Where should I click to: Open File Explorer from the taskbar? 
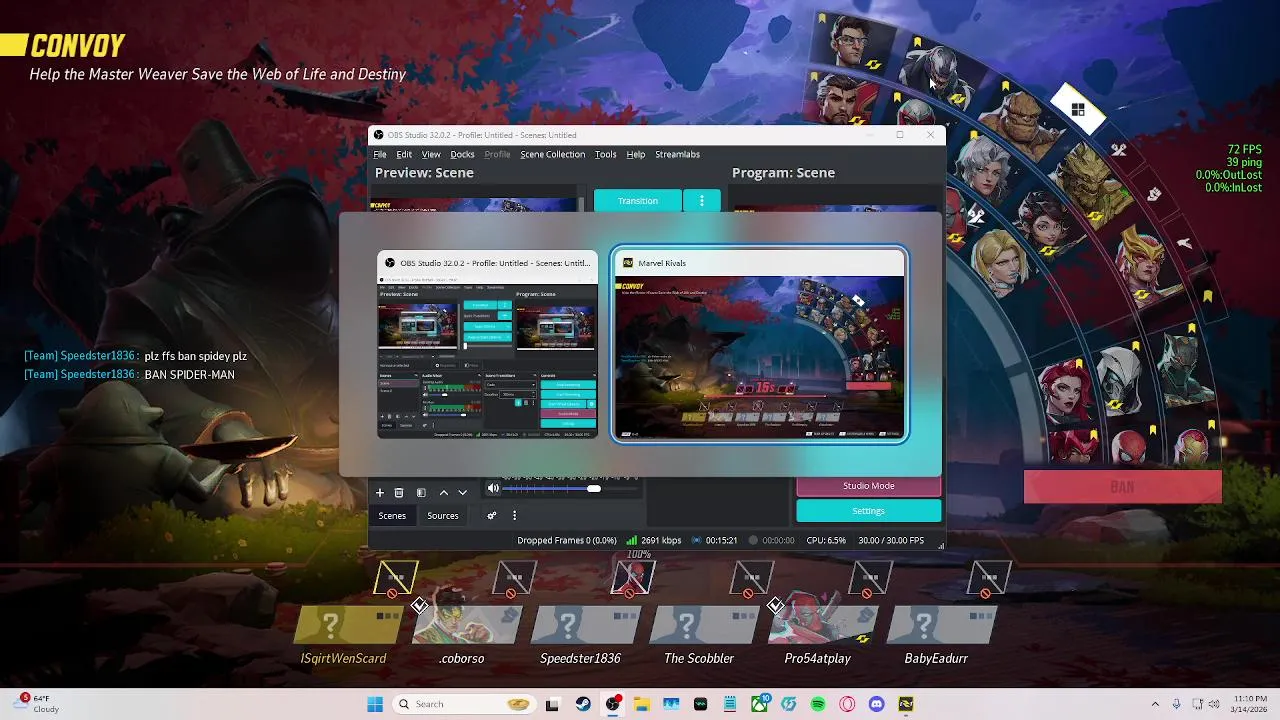[x=641, y=704]
